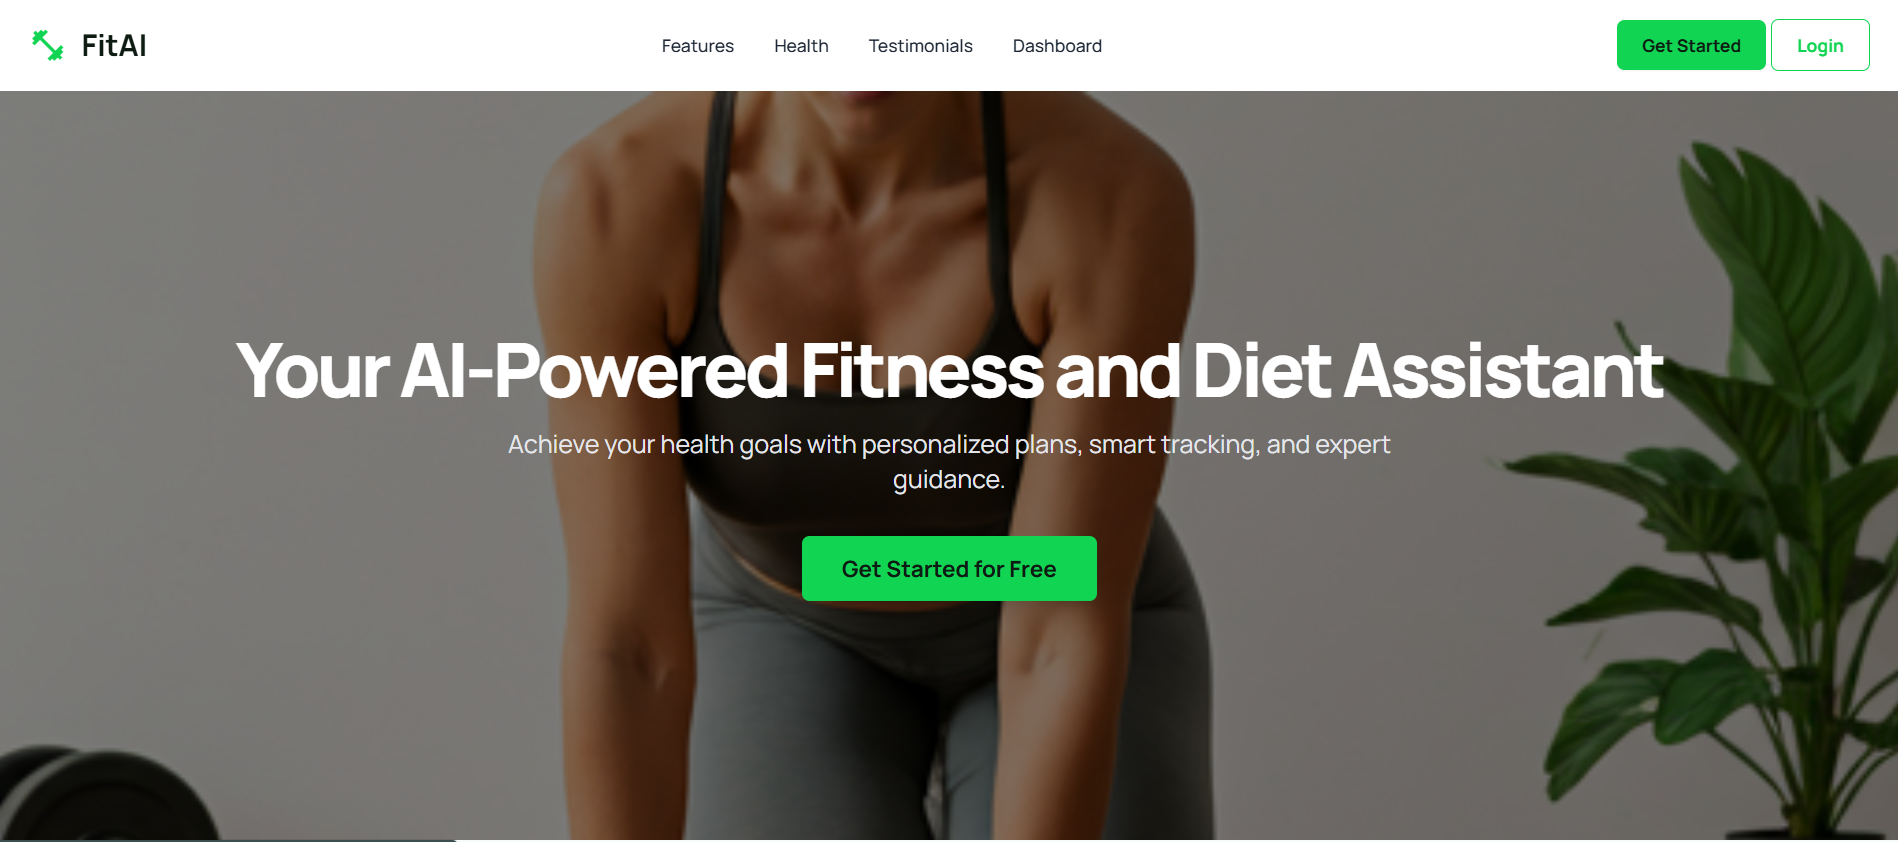Click the word Assistant in the headline
This screenshot has width=1898, height=842.
click(x=1503, y=371)
